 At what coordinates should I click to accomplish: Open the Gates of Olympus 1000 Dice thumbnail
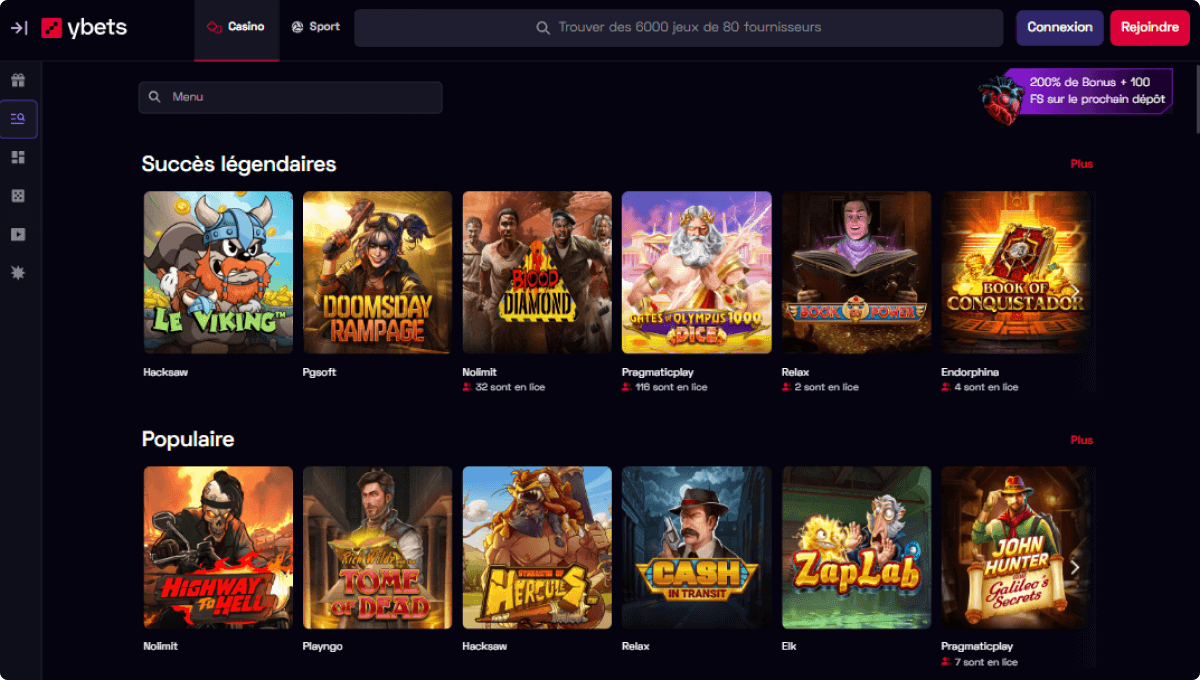(x=696, y=271)
